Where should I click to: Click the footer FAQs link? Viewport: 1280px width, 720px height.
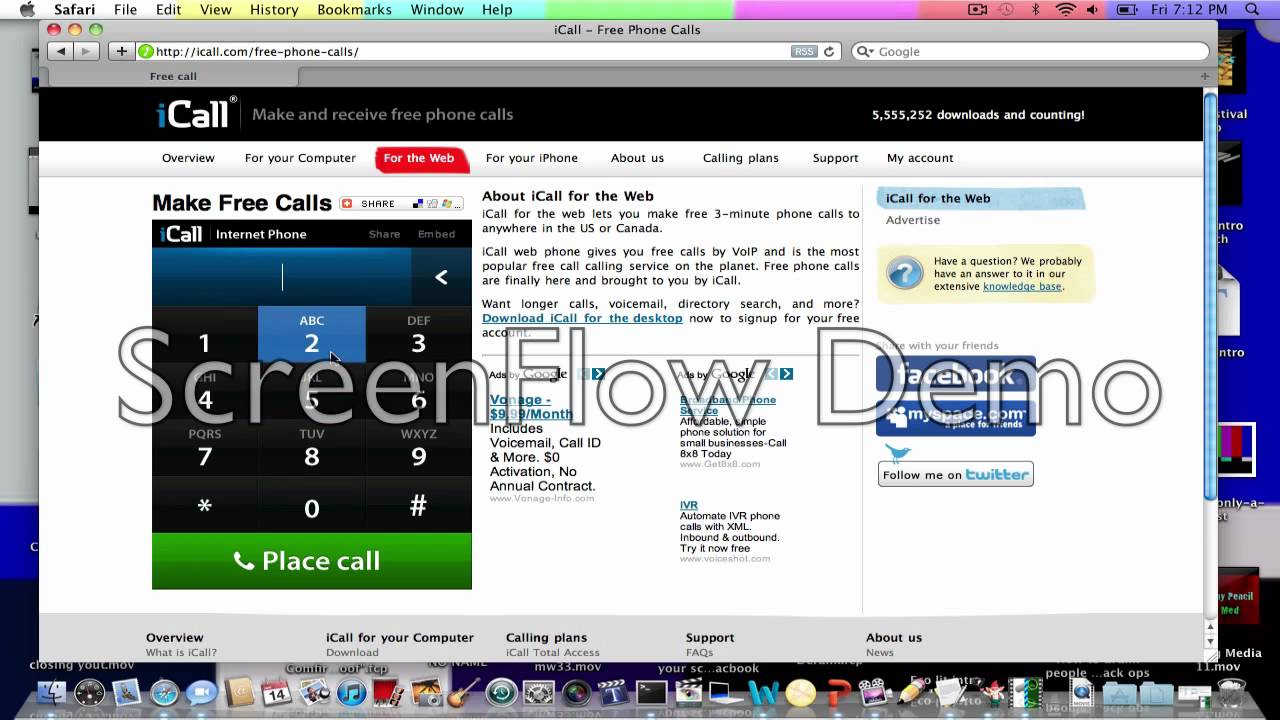click(x=699, y=652)
